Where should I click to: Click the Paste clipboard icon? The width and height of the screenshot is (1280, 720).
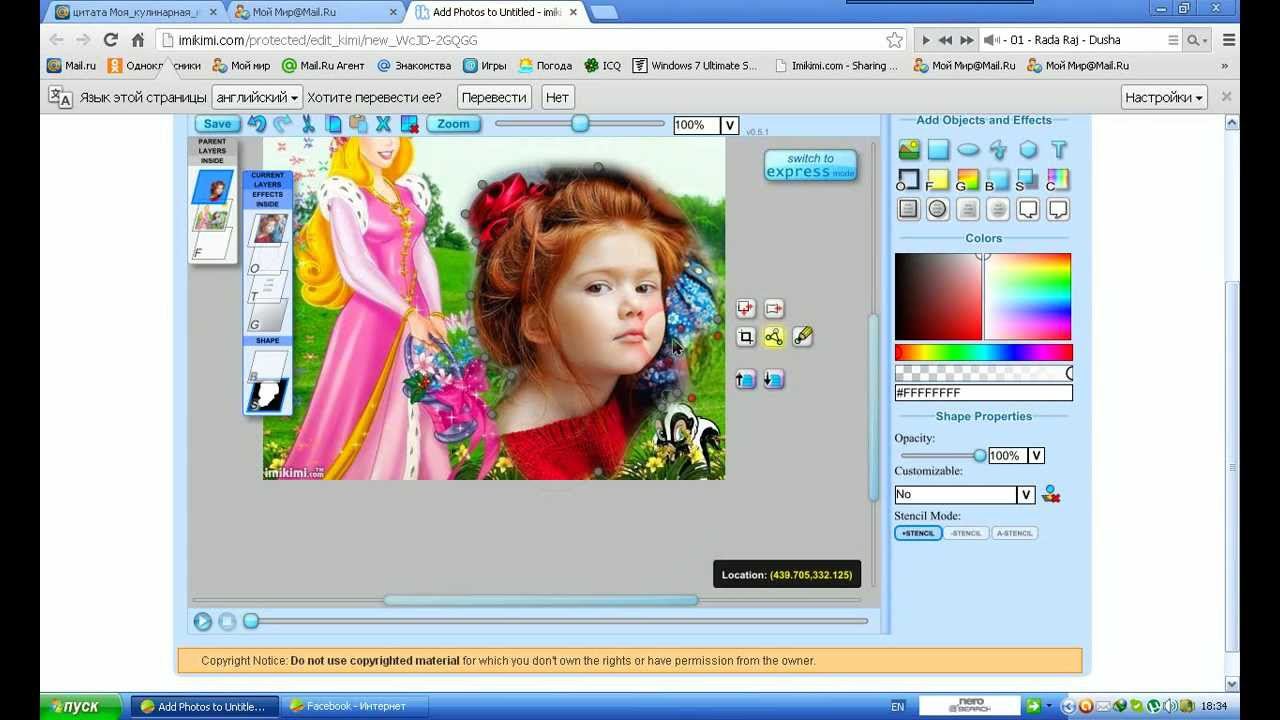click(358, 124)
